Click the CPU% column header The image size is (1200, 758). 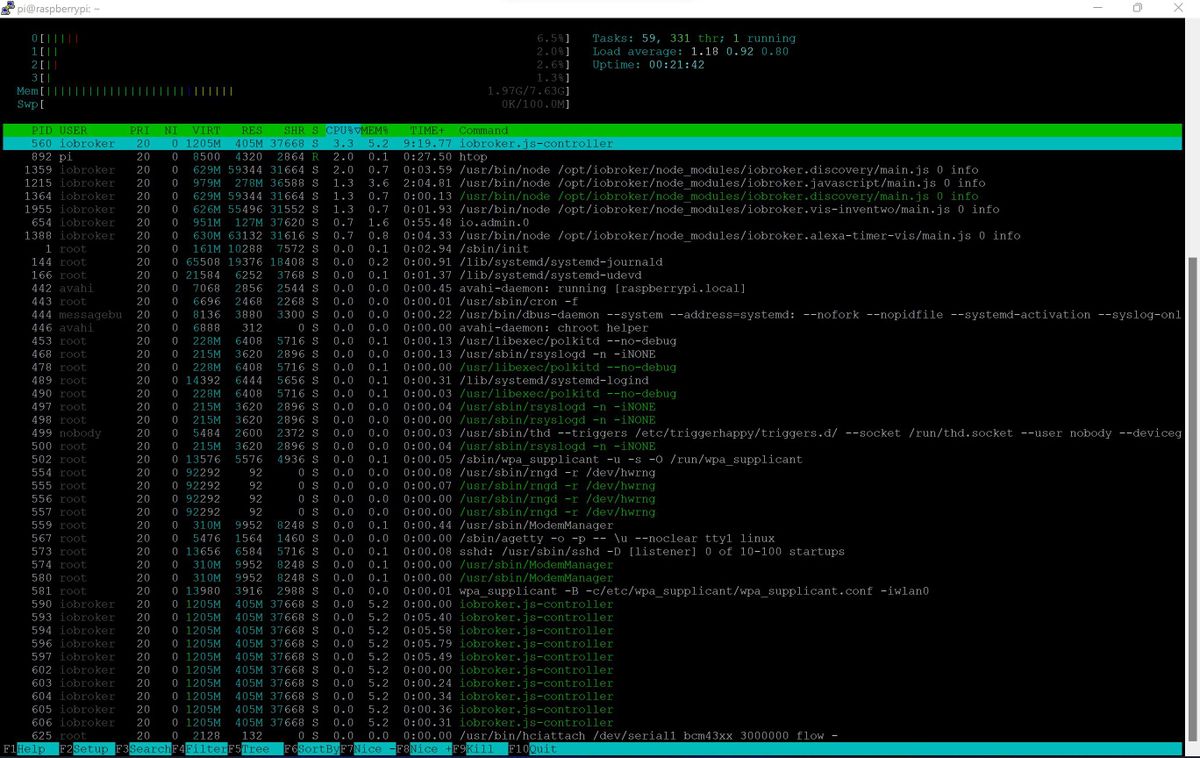click(x=341, y=130)
